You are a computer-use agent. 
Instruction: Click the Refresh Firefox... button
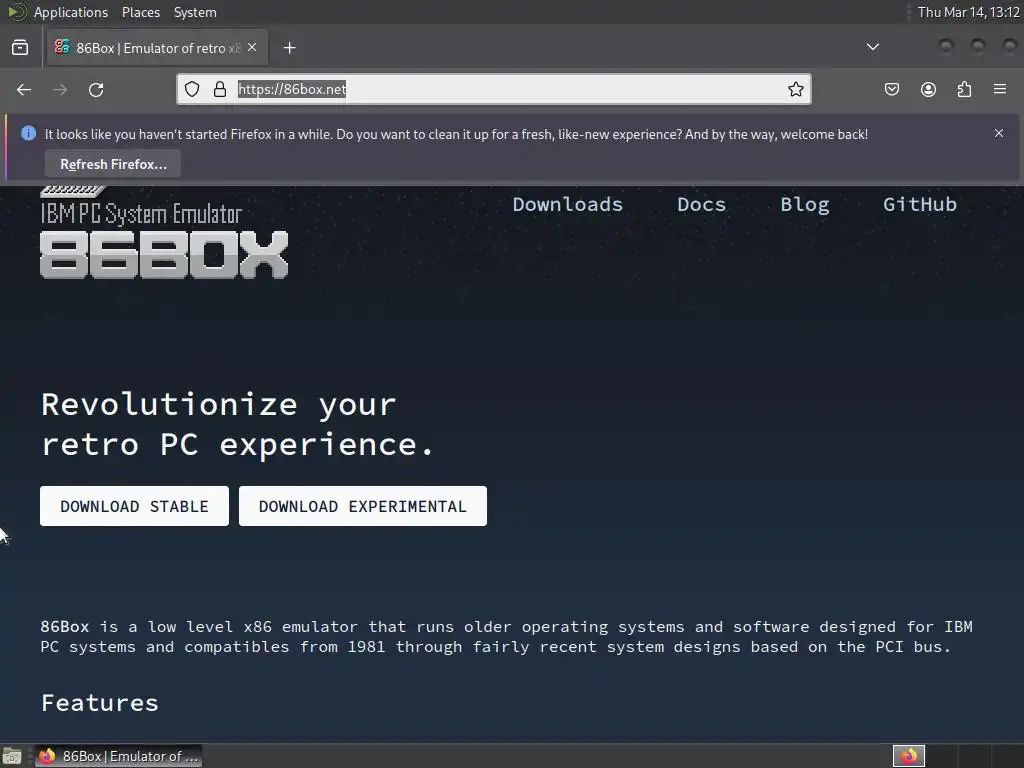tap(113, 164)
